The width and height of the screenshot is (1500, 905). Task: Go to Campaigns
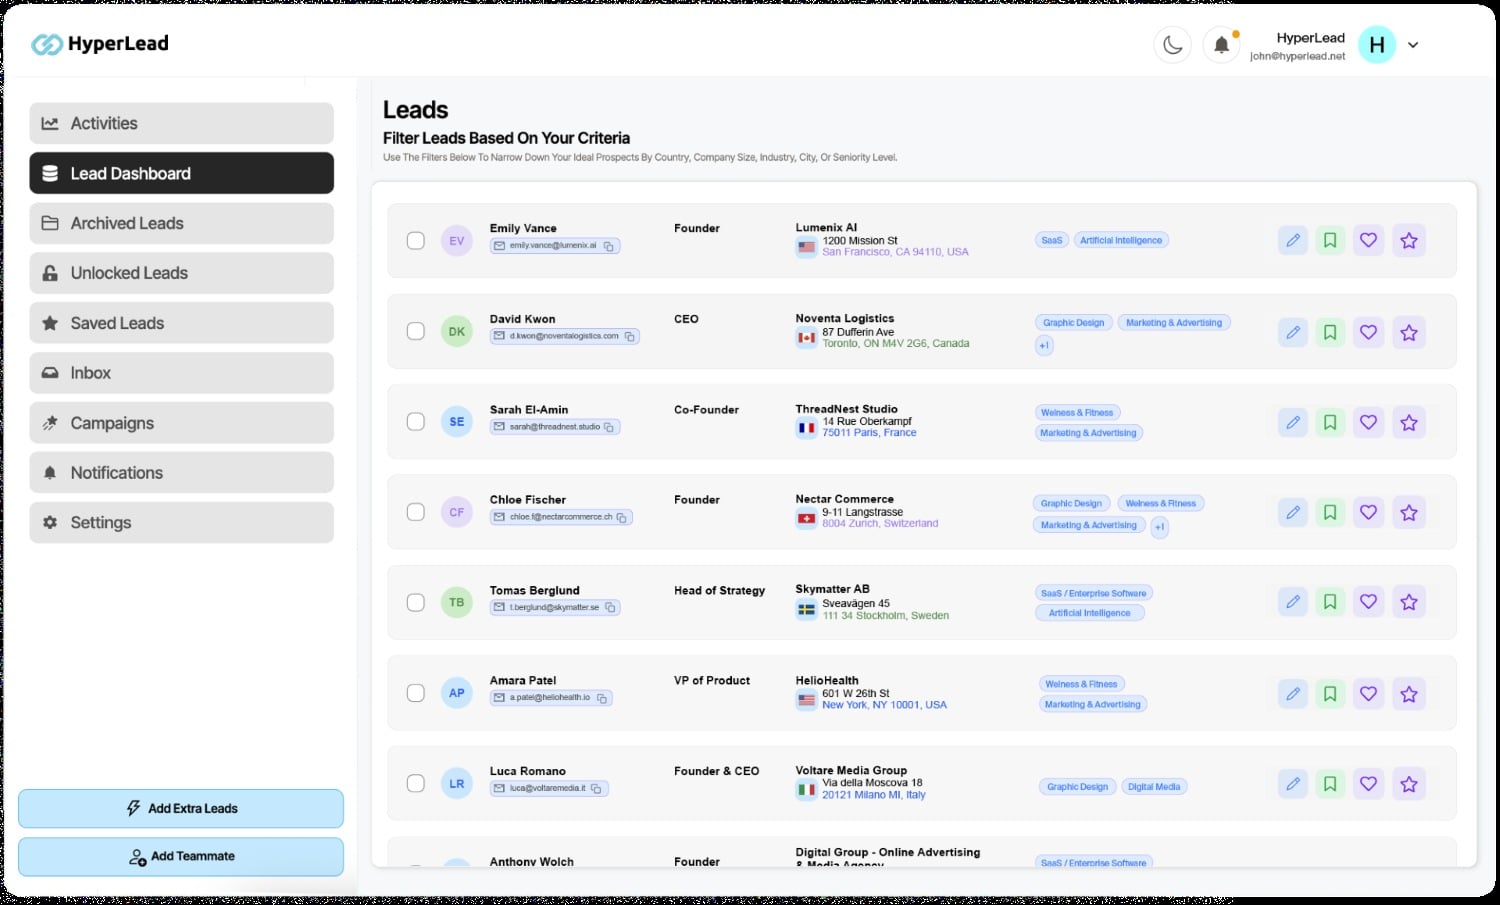pyautogui.click(x=182, y=423)
